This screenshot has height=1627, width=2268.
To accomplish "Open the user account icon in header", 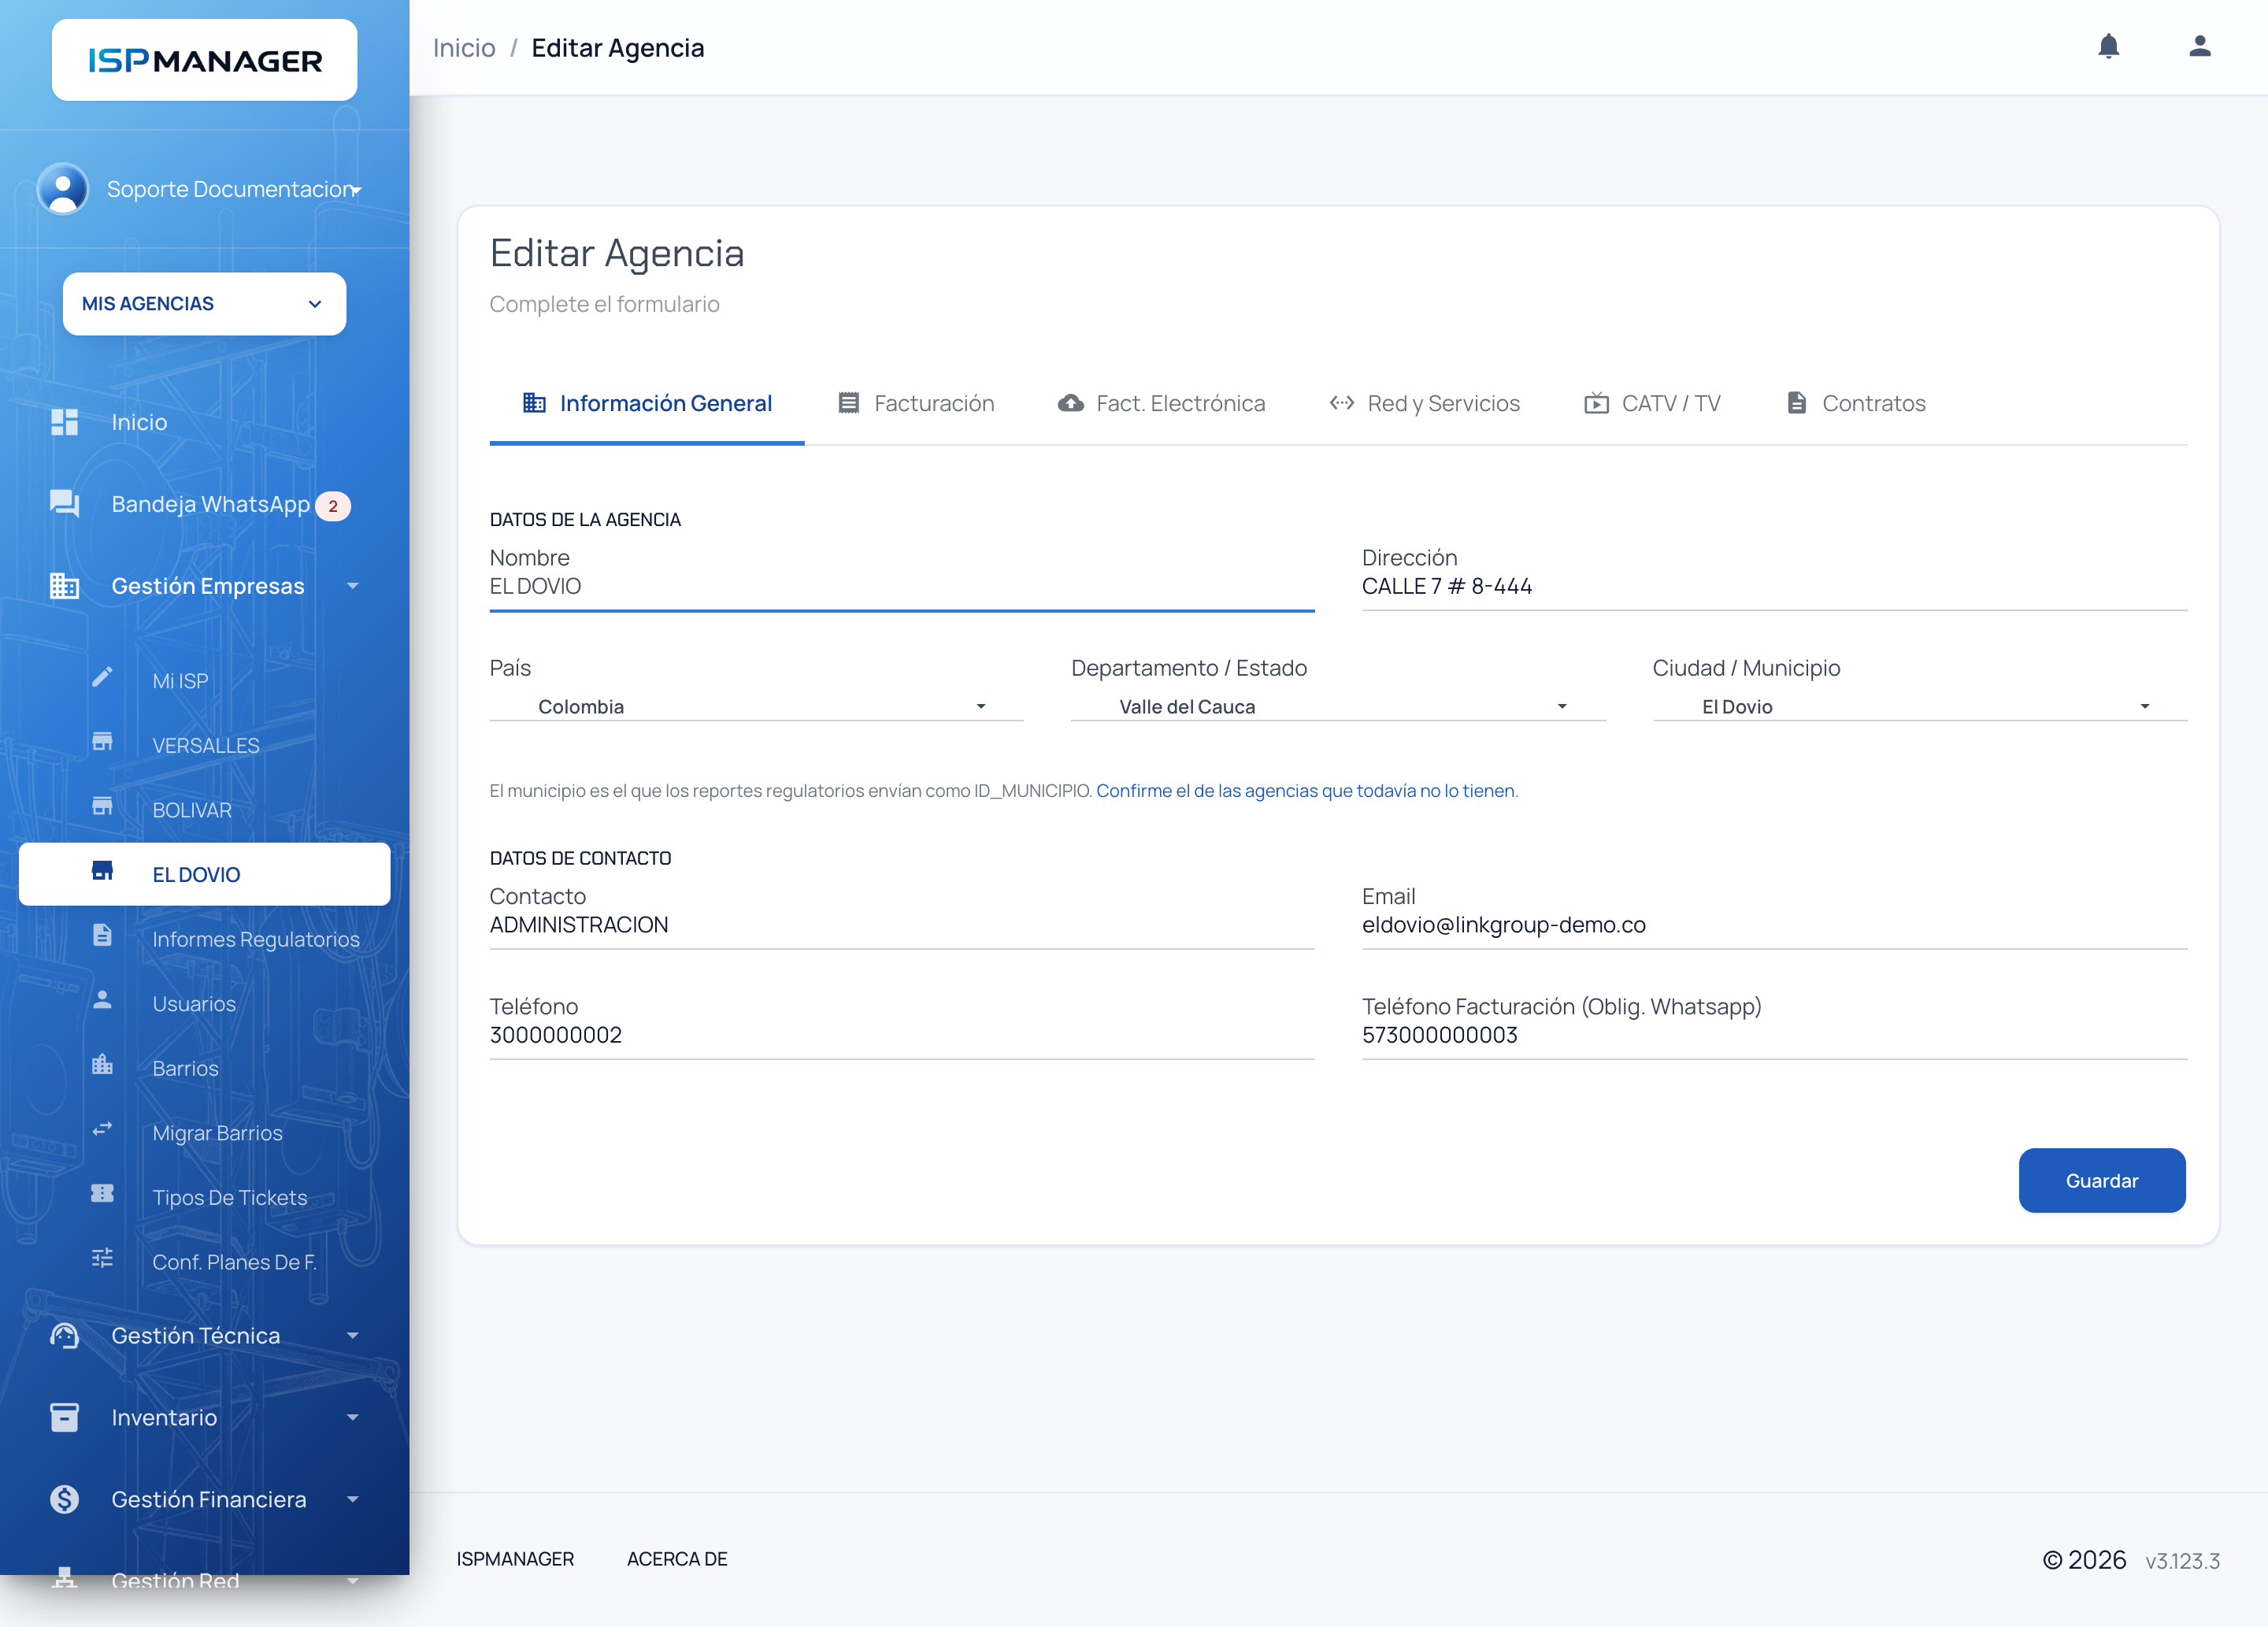I will point(2199,47).
